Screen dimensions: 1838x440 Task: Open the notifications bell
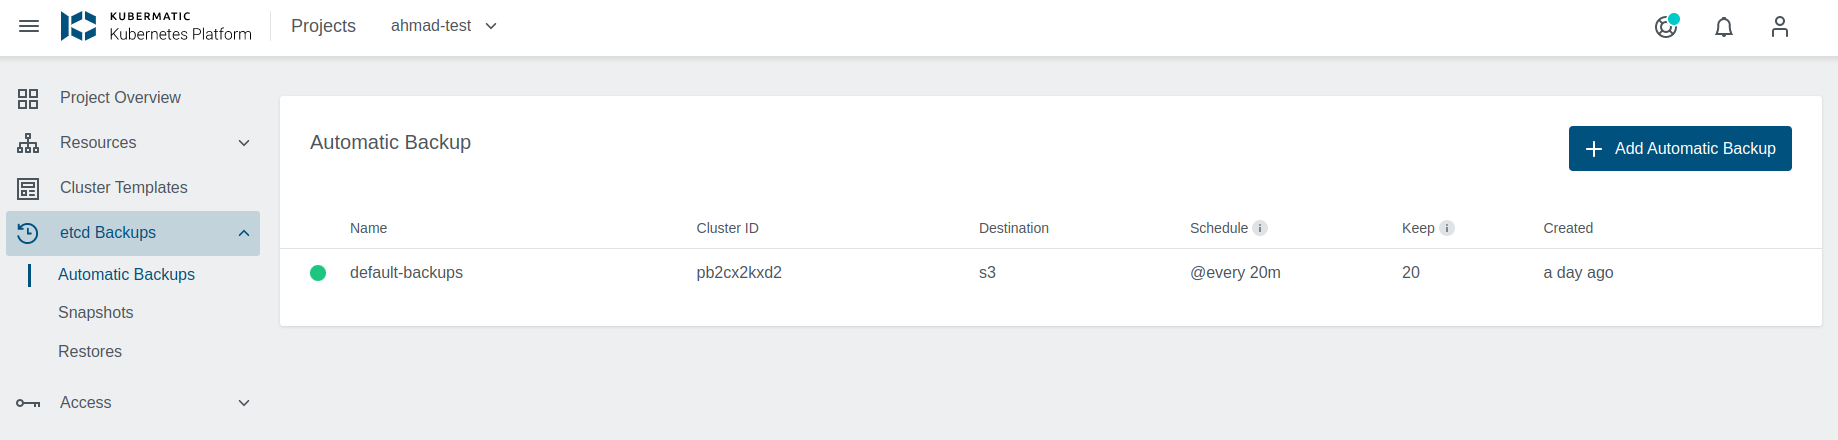(x=1724, y=27)
